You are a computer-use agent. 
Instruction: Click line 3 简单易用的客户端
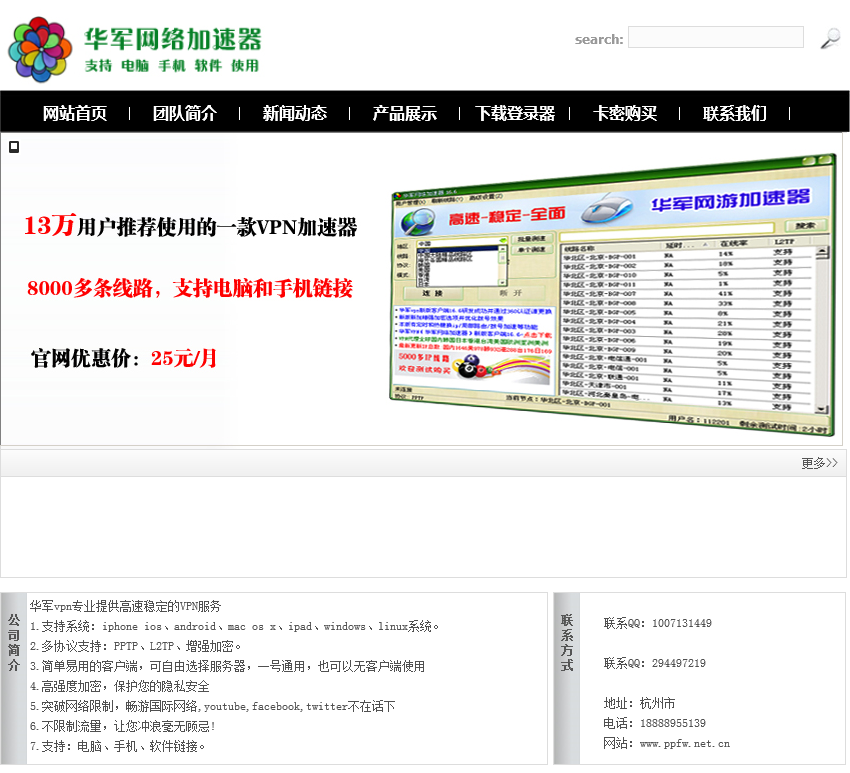tap(227, 667)
